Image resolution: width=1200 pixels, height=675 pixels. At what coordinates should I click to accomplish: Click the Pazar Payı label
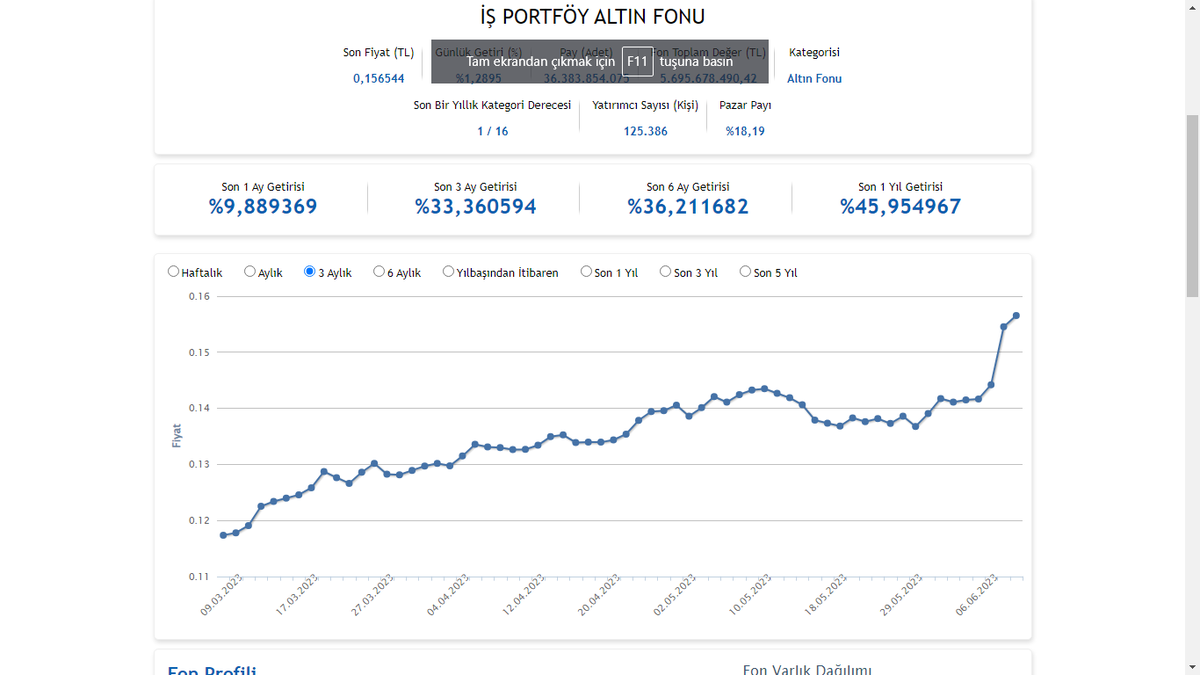pyautogui.click(x=745, y=105)
